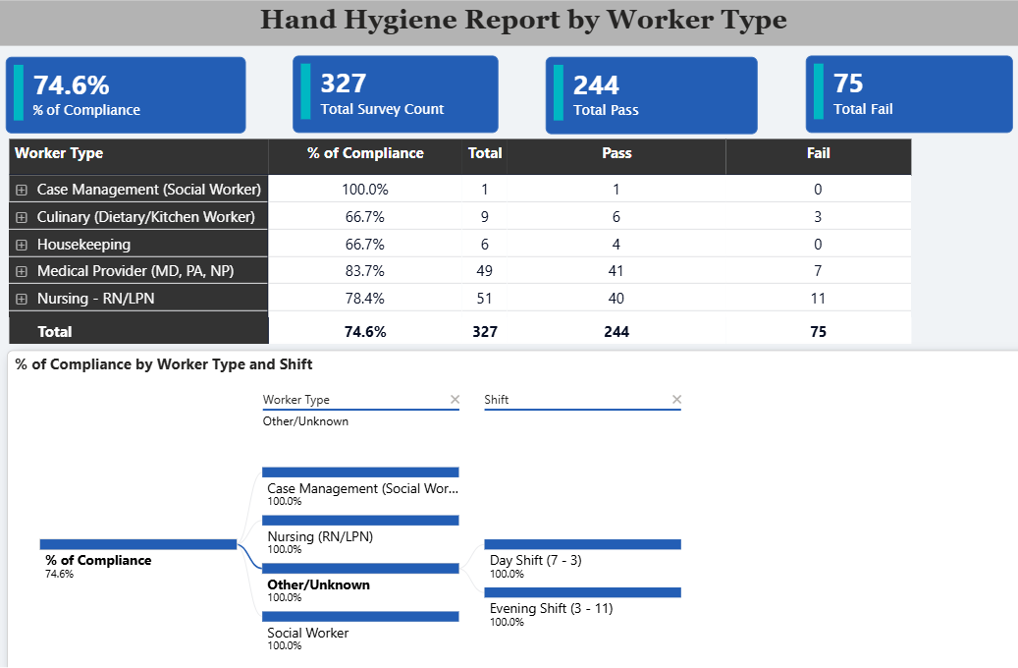Screen dimensions: 1018x668
Task: Sort the matrix by the Fail column header
Action: (x=818, y=154)
